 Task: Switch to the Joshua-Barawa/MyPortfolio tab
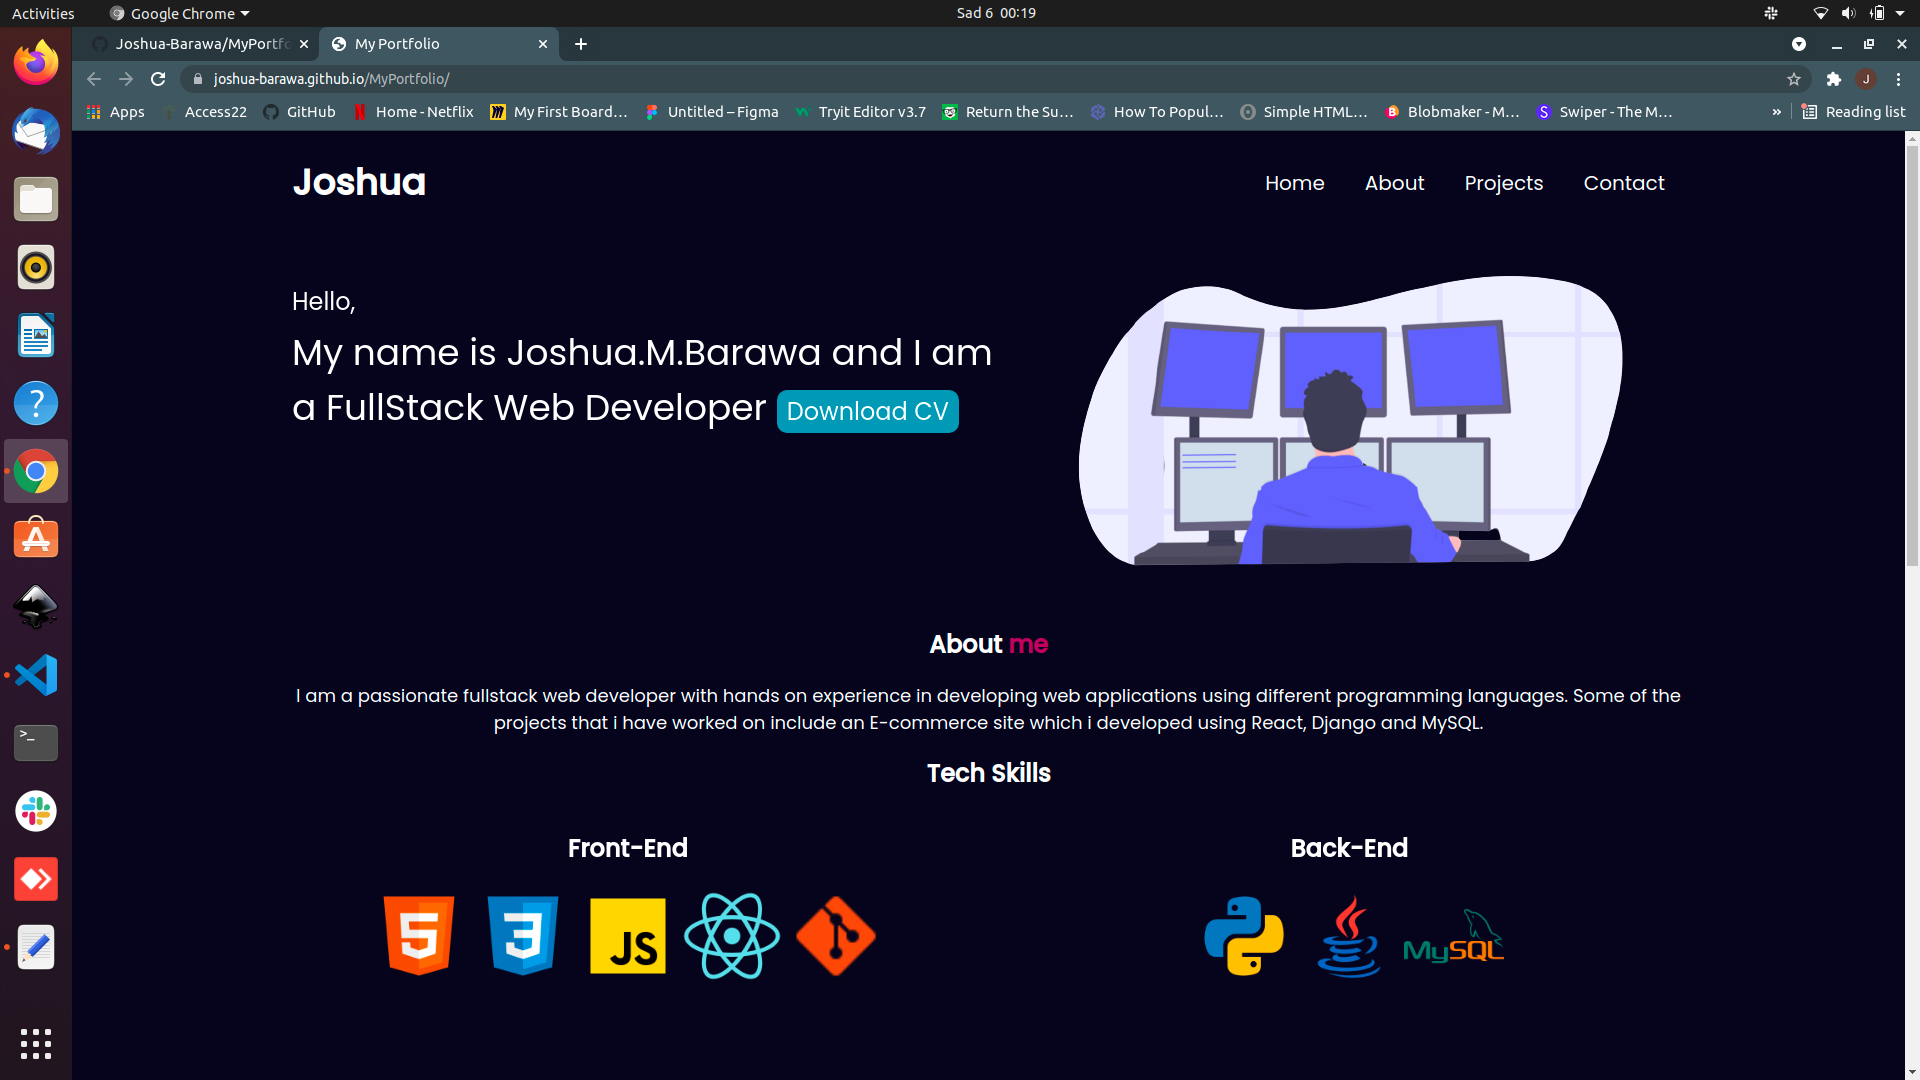[200, 44]
